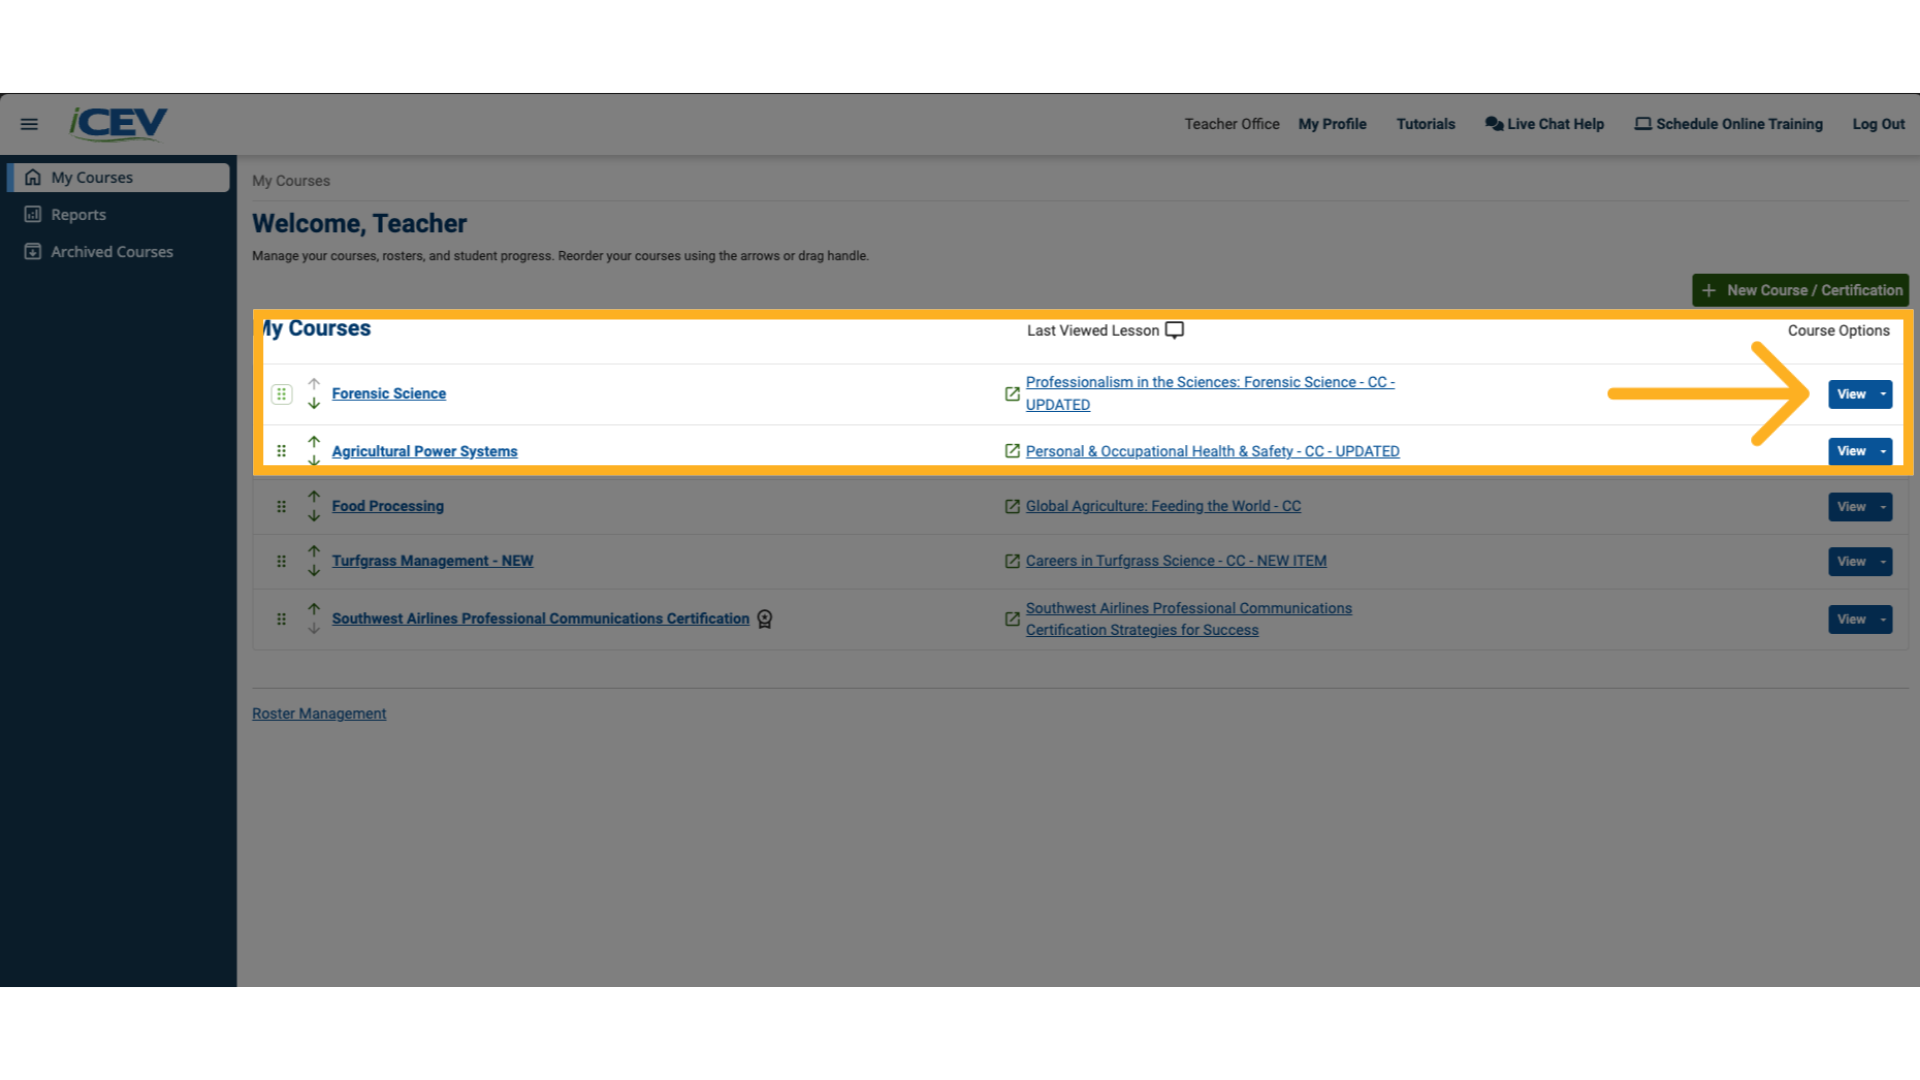
Task: Click View button for Food Processing
Action: 1851,507
